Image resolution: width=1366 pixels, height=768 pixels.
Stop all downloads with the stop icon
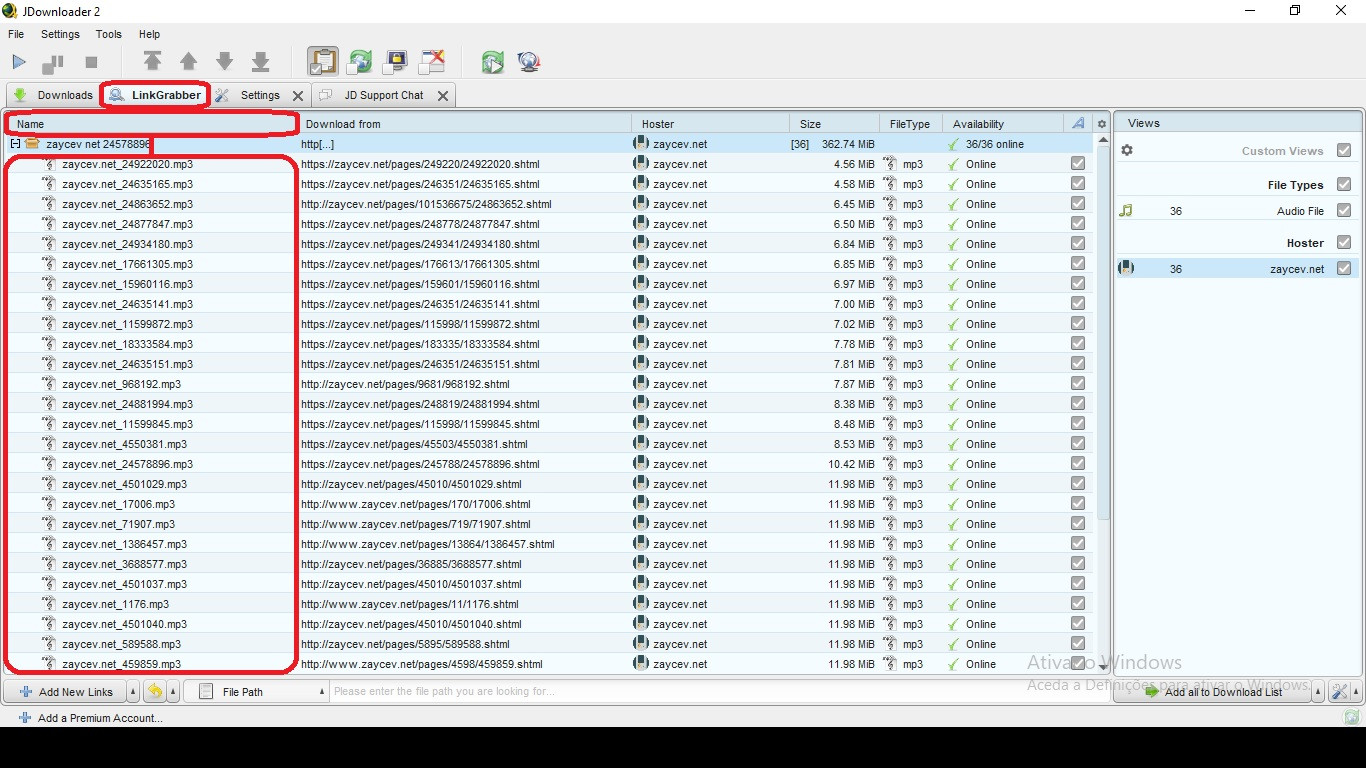pos(91,62)
